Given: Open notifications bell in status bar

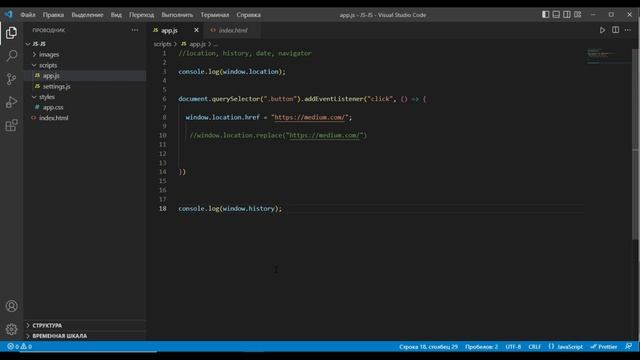Looking at the screenshot, I should click(629, 347).
